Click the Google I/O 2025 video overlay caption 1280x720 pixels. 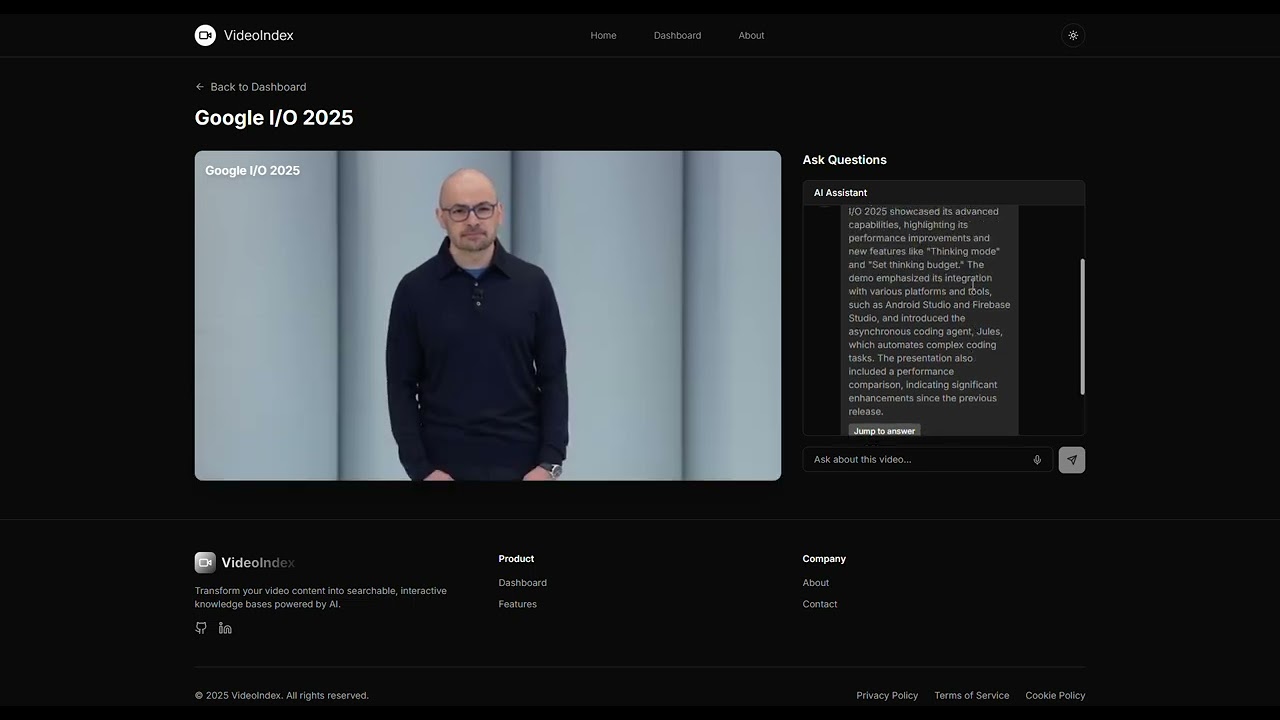(252, 171)
